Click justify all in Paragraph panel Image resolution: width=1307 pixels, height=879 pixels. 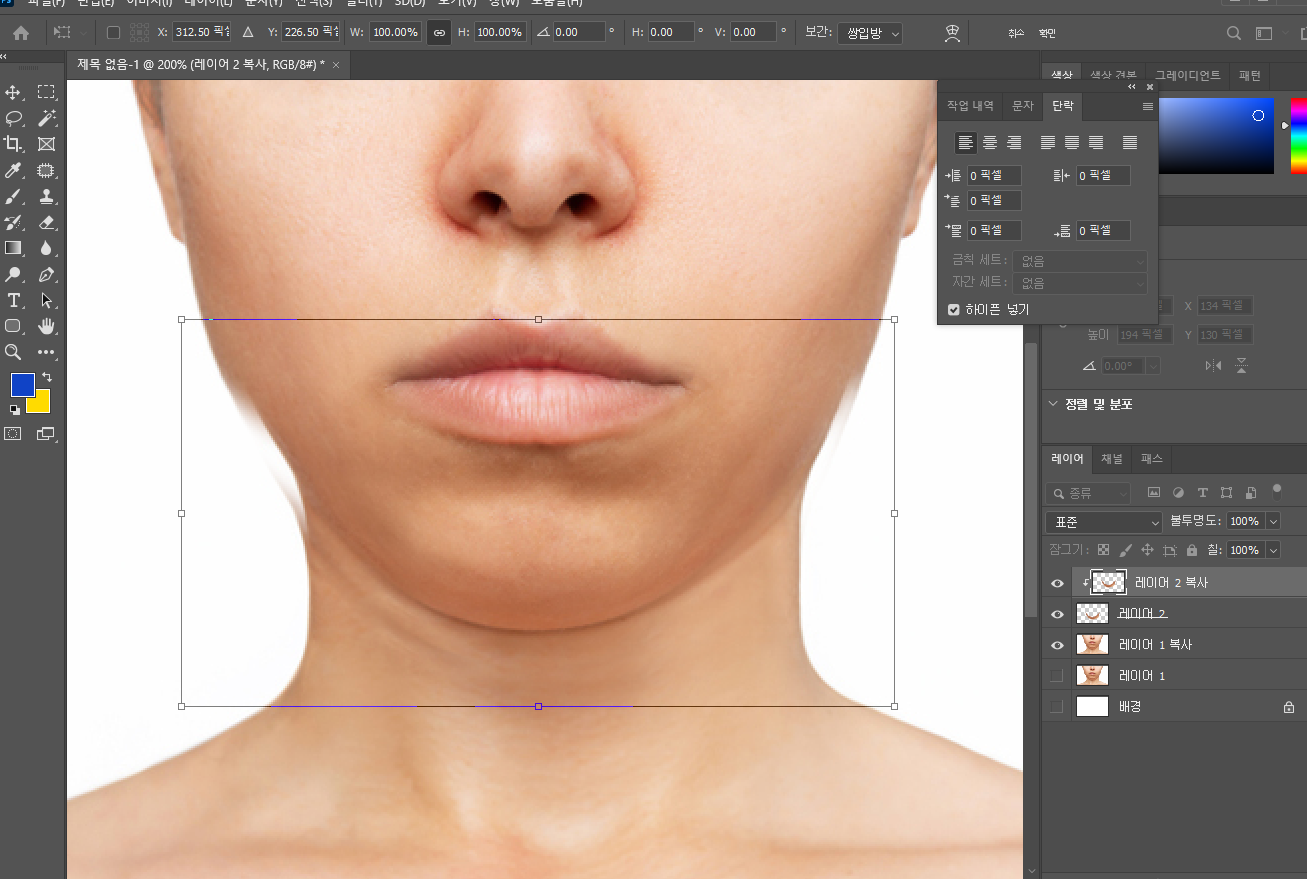1130,142
